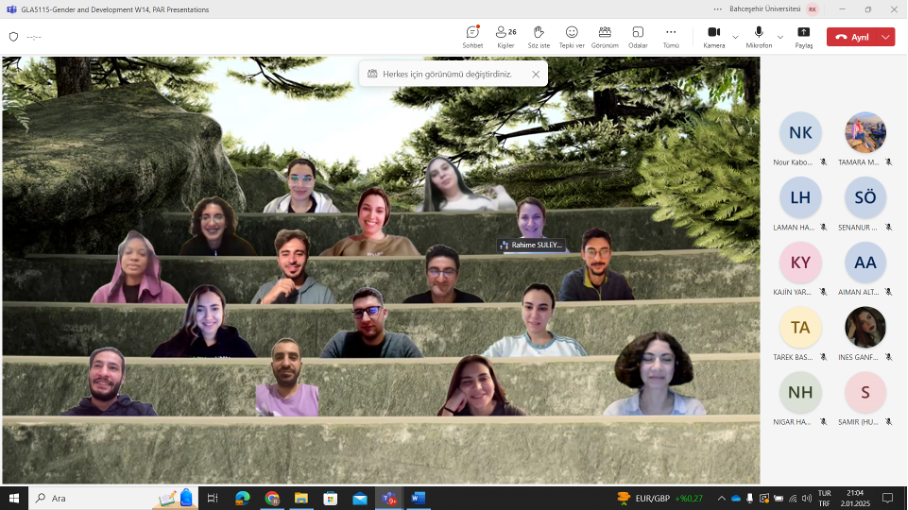Dismiss the view changed notification

[536, 74]
